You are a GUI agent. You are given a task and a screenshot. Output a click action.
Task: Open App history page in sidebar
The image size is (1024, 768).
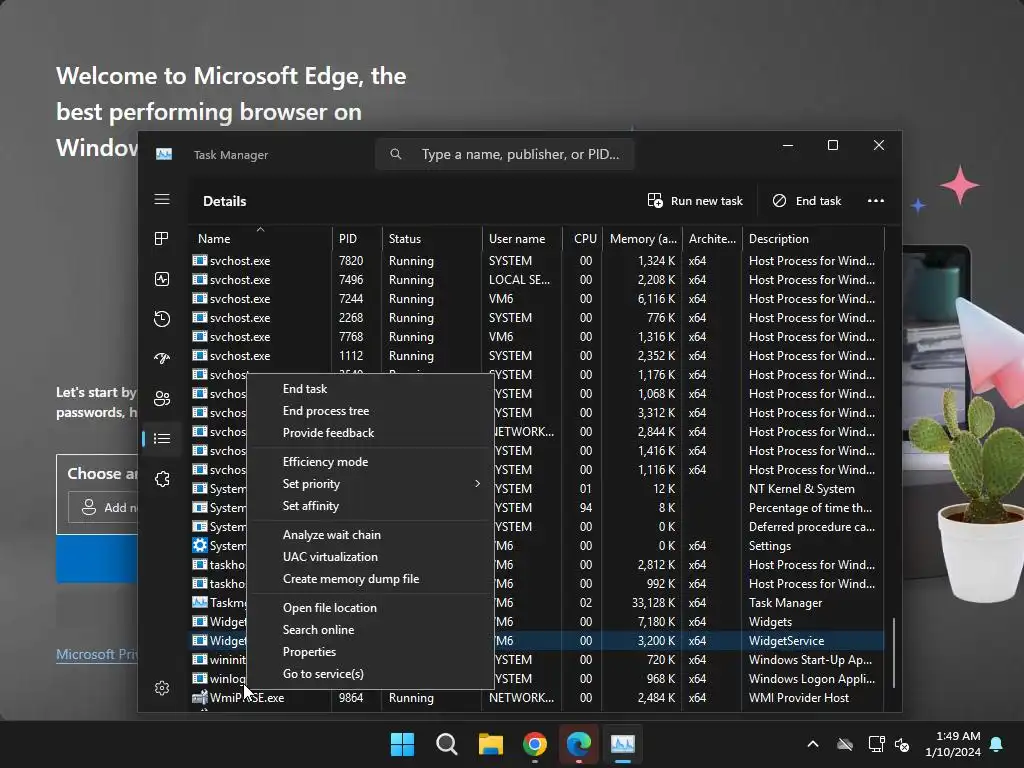tap(162, 319)
